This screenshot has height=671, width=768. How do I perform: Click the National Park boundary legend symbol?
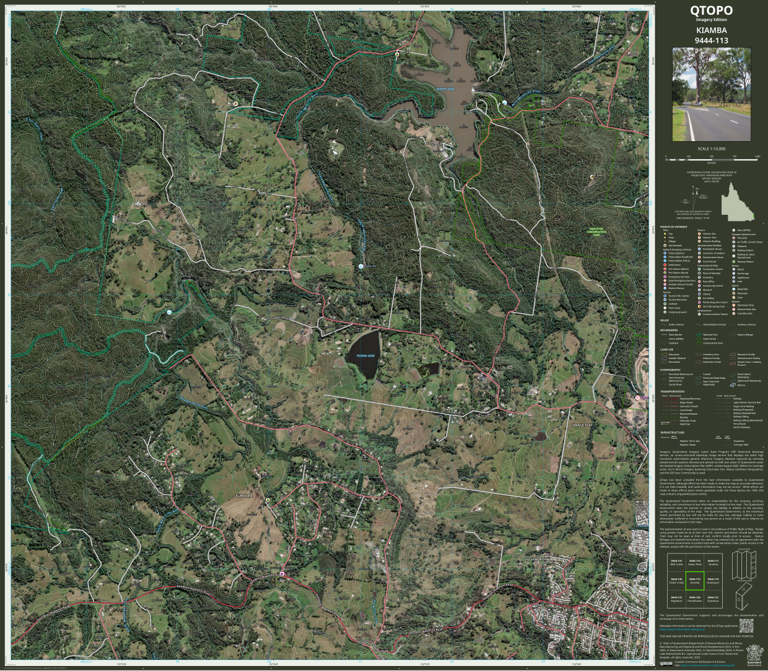[698, 335]
